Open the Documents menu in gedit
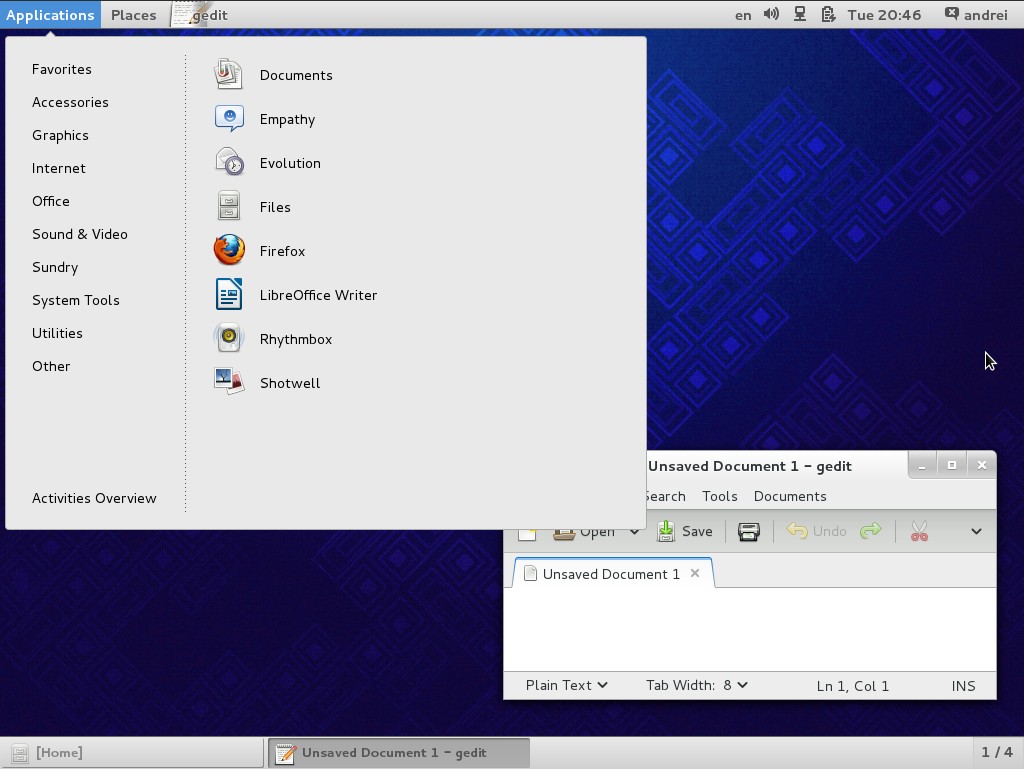1024x769 pixels. coord(790,496)
